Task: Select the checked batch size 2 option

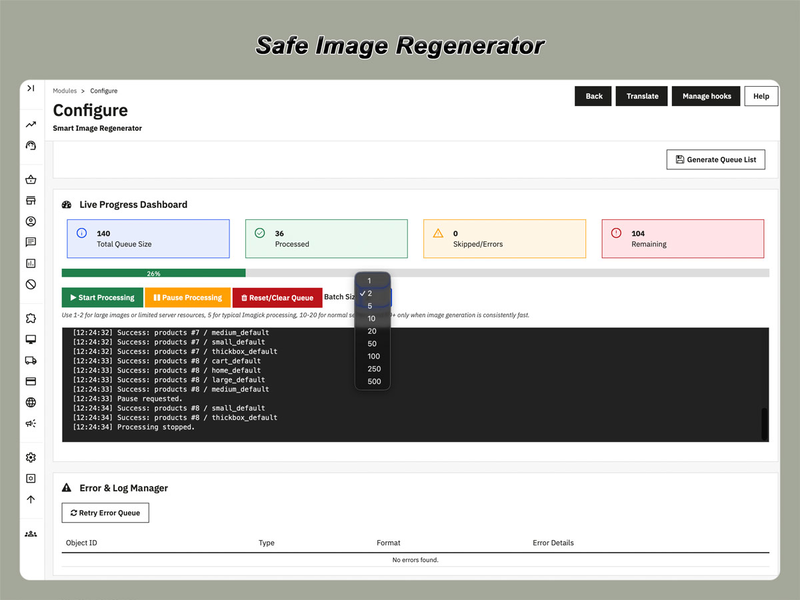Action: coord(373,293)
